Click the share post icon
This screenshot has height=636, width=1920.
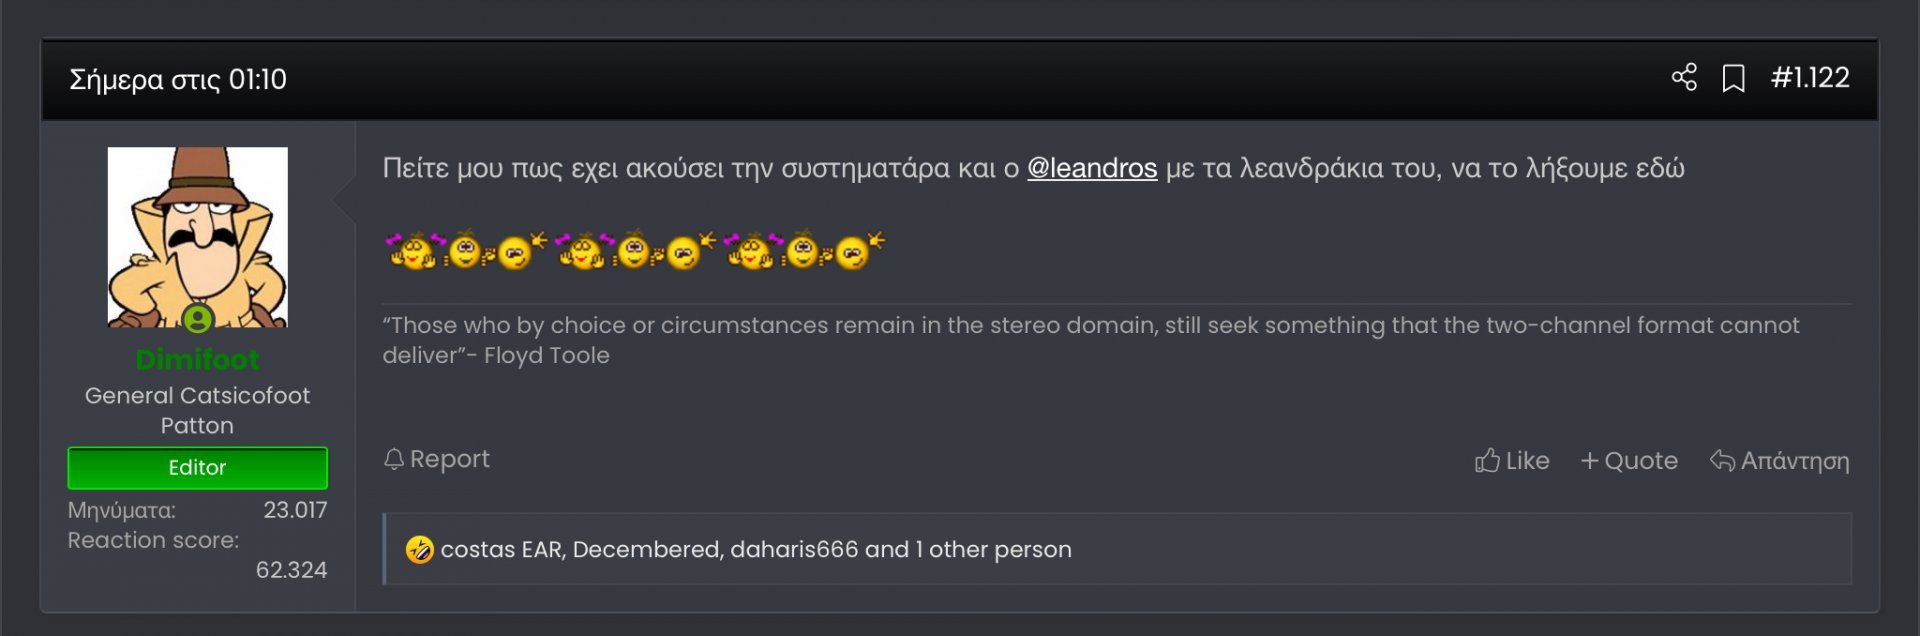coord(1684,78)
